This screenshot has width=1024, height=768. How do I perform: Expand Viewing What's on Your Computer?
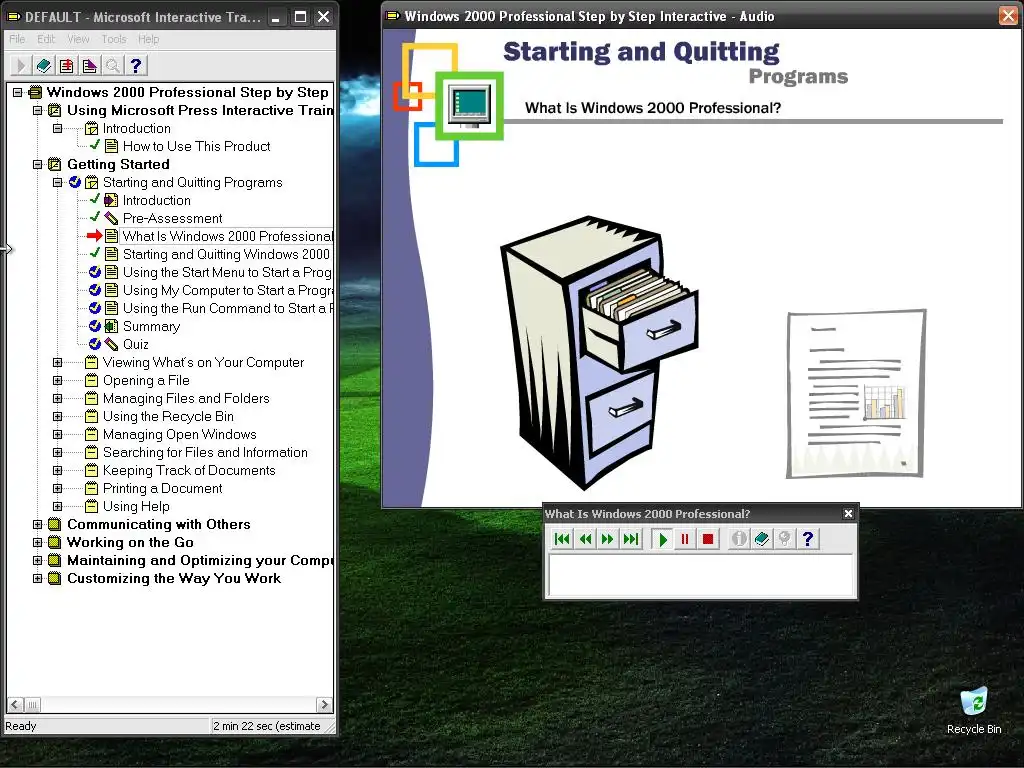point(57,362)
